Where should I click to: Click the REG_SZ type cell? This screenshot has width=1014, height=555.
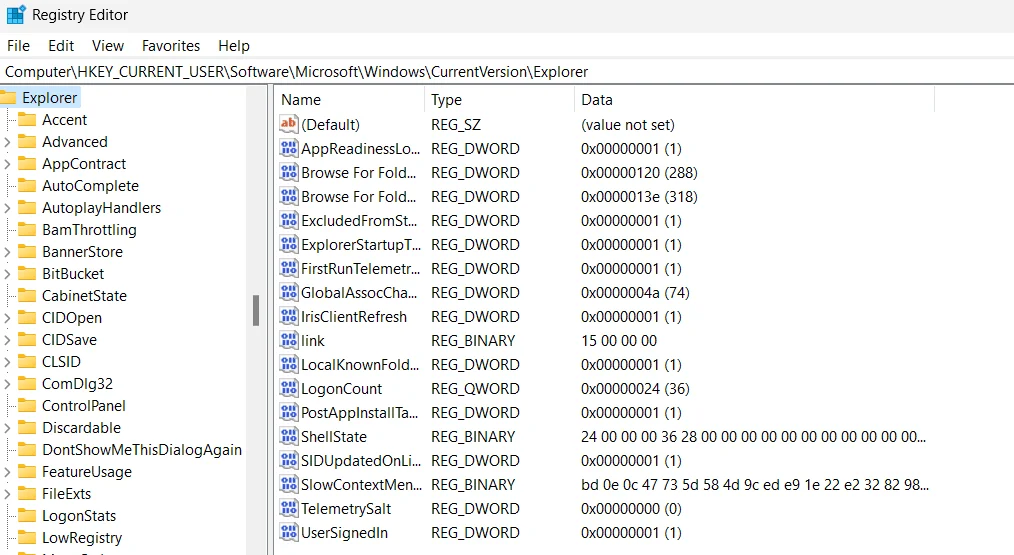456,124
